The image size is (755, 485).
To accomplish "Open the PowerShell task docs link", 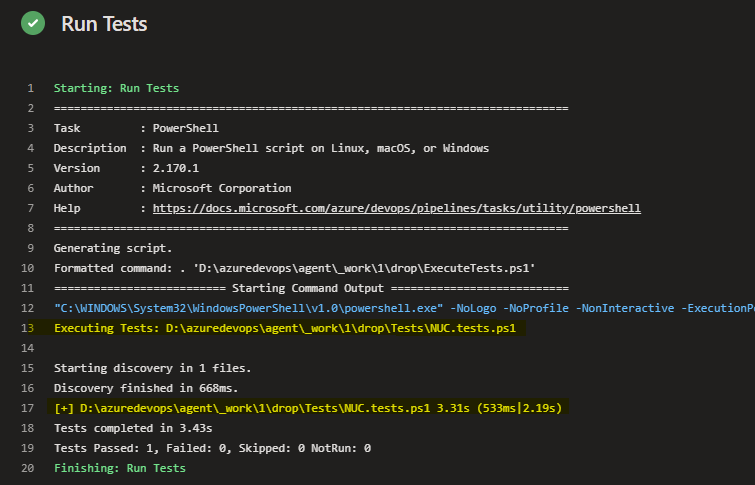I will pyautogui.click(x=397, y=208).
